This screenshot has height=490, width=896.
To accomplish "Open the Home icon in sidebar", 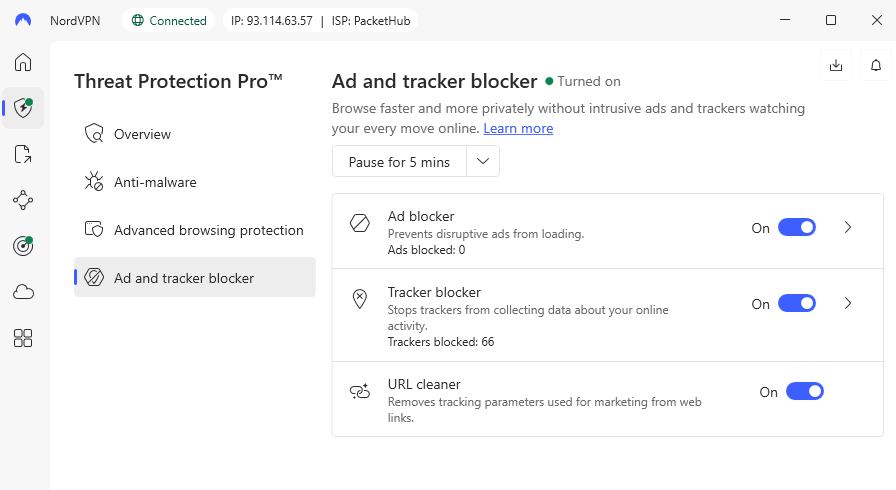I will coord(23,62).
